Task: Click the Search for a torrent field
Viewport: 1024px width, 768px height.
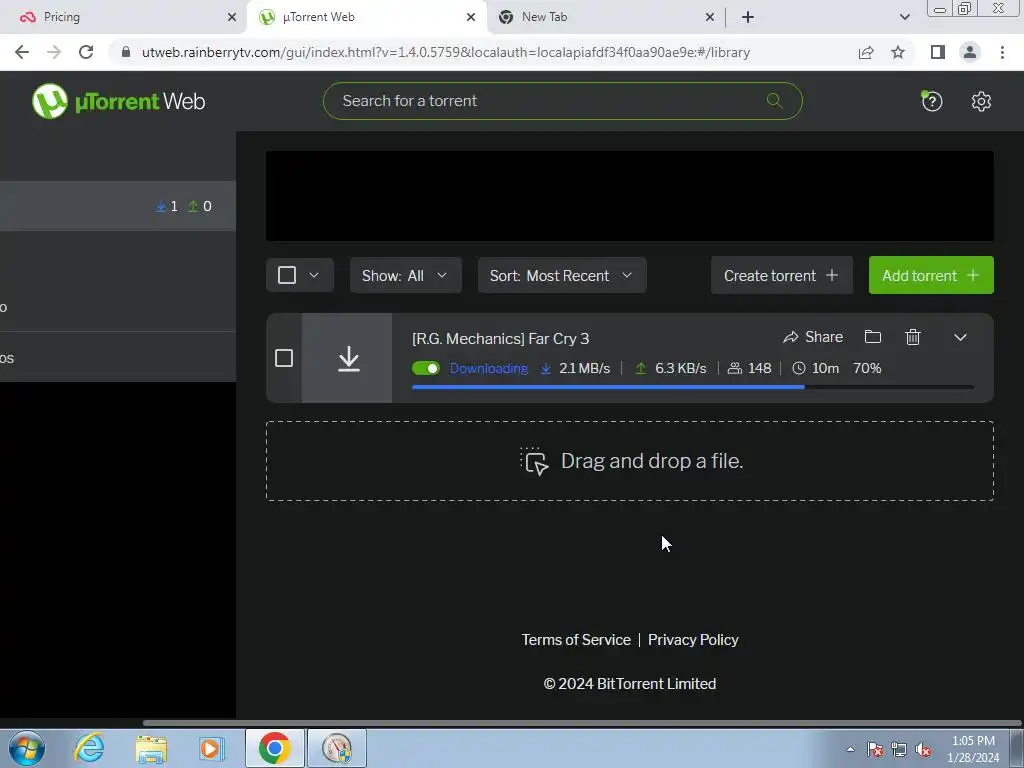Action: point(562,101)
